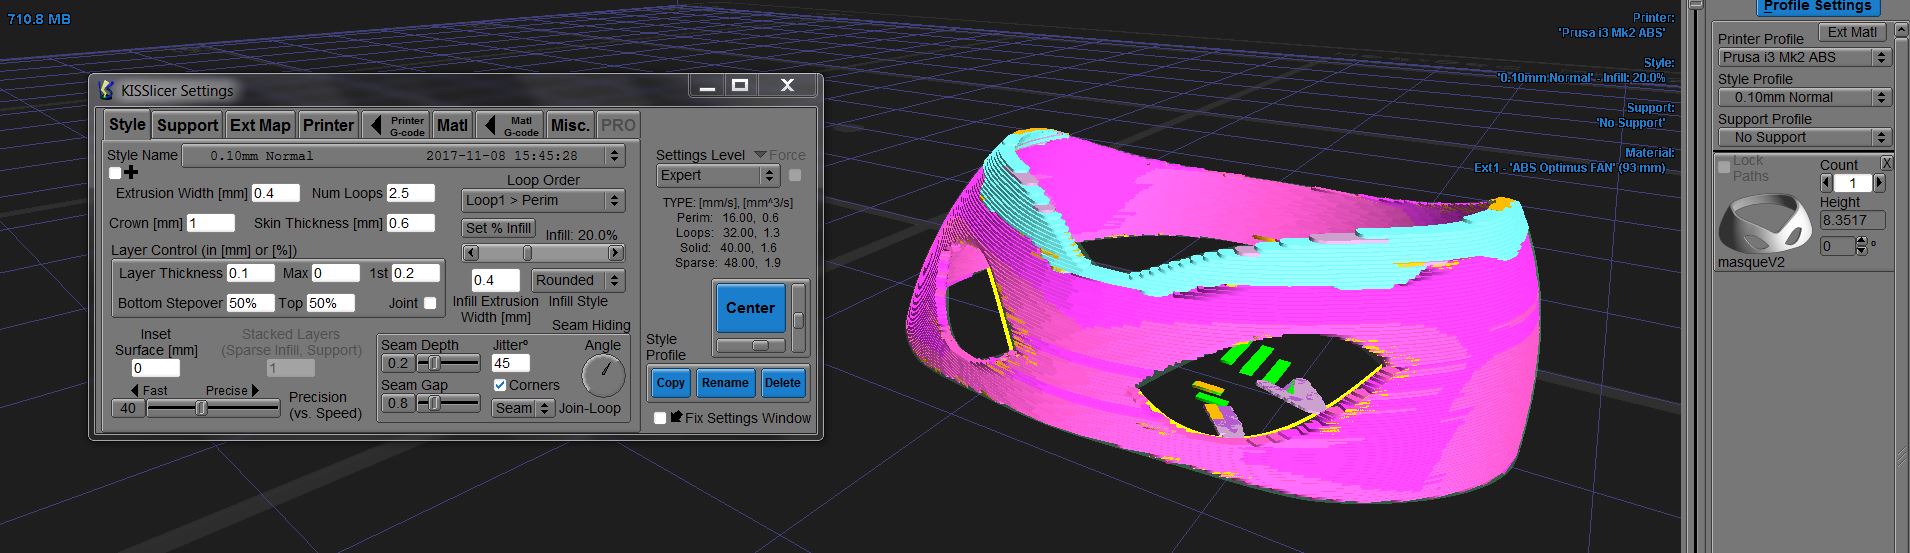
Task: Switch to the Support tab
Action: pos(187,125)
